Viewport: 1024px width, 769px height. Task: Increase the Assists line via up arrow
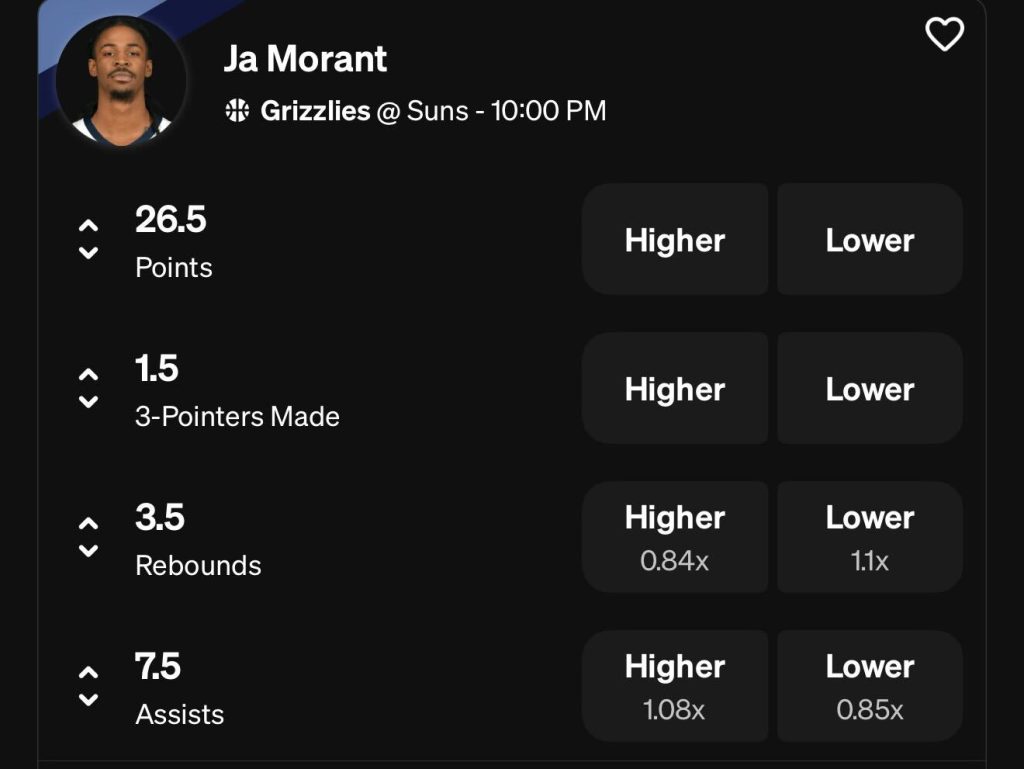88,670
